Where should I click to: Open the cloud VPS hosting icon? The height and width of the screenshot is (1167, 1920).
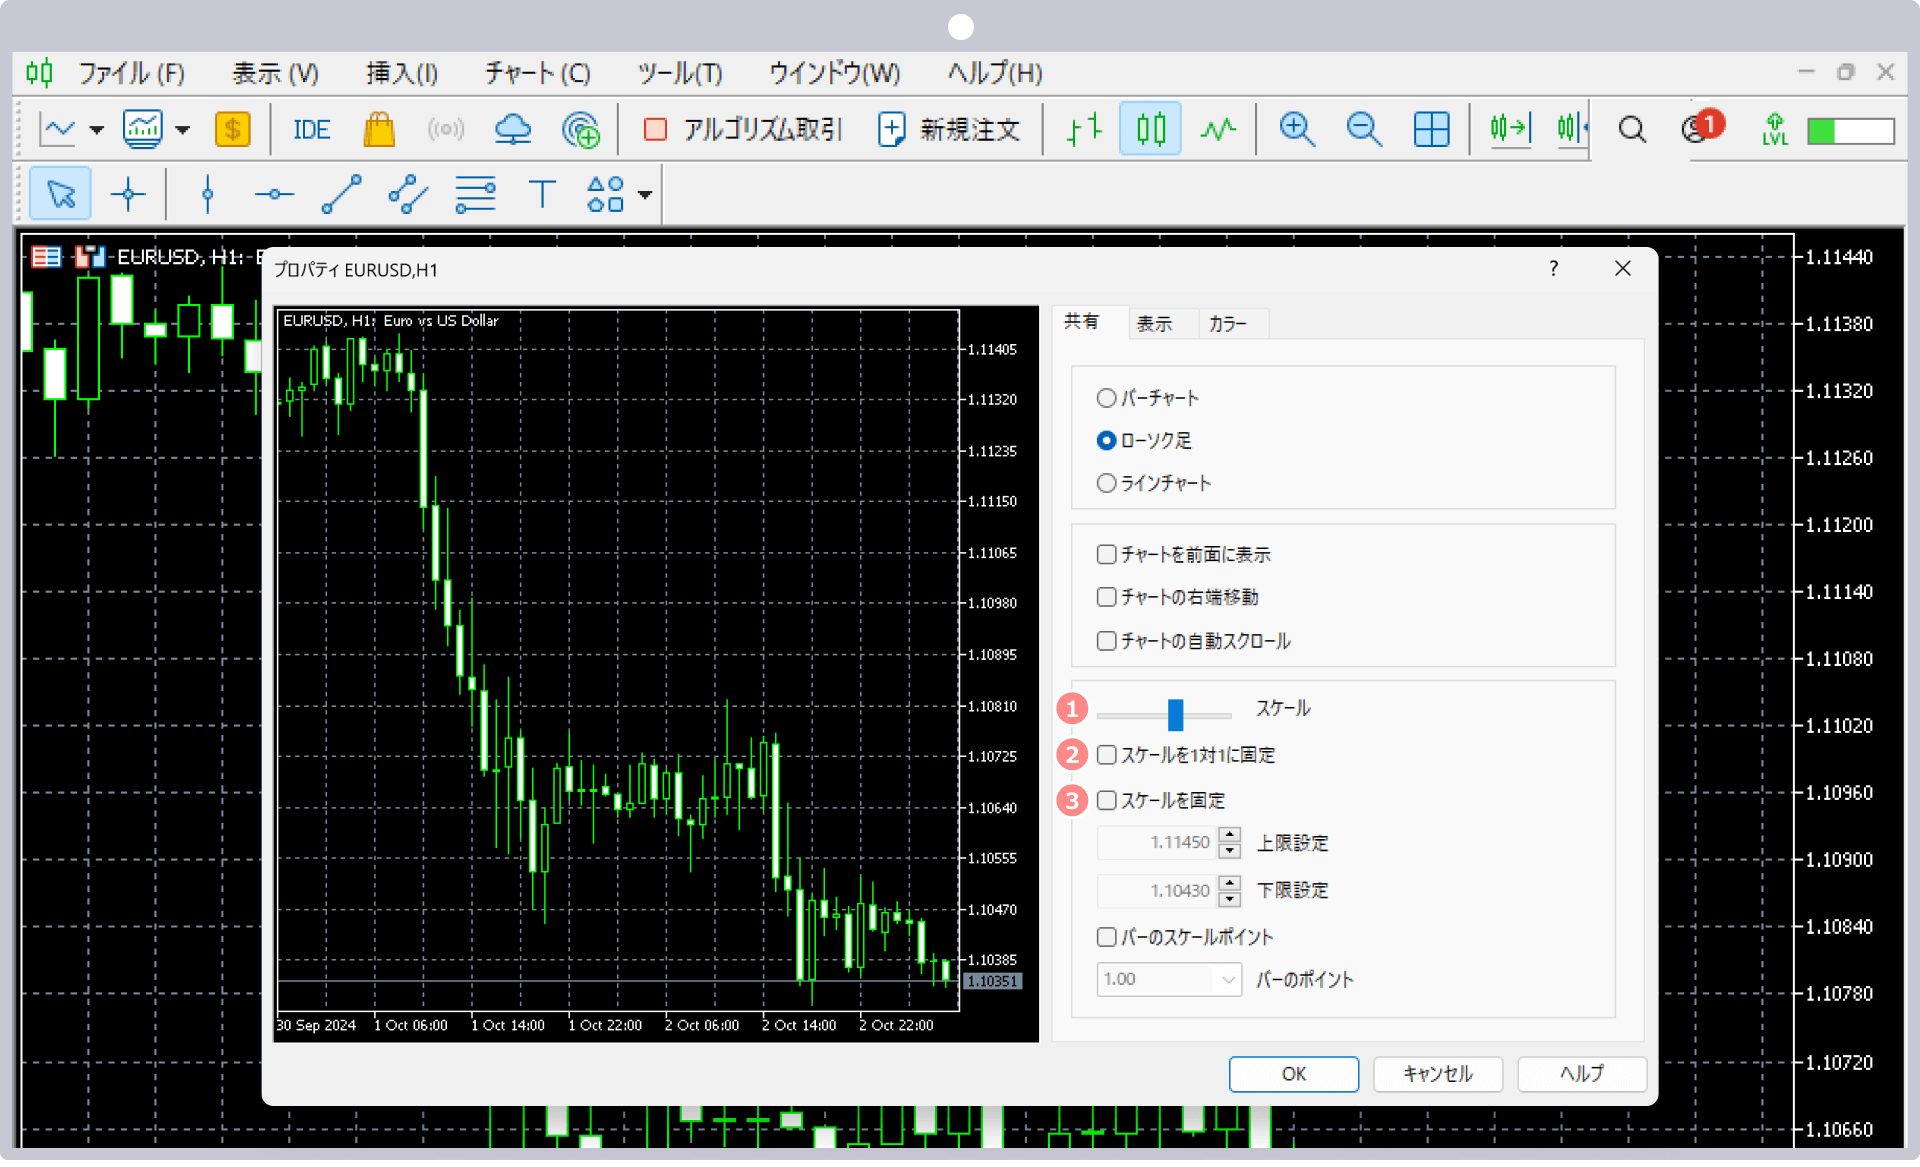pyautogui.click(x=513, y=130)
